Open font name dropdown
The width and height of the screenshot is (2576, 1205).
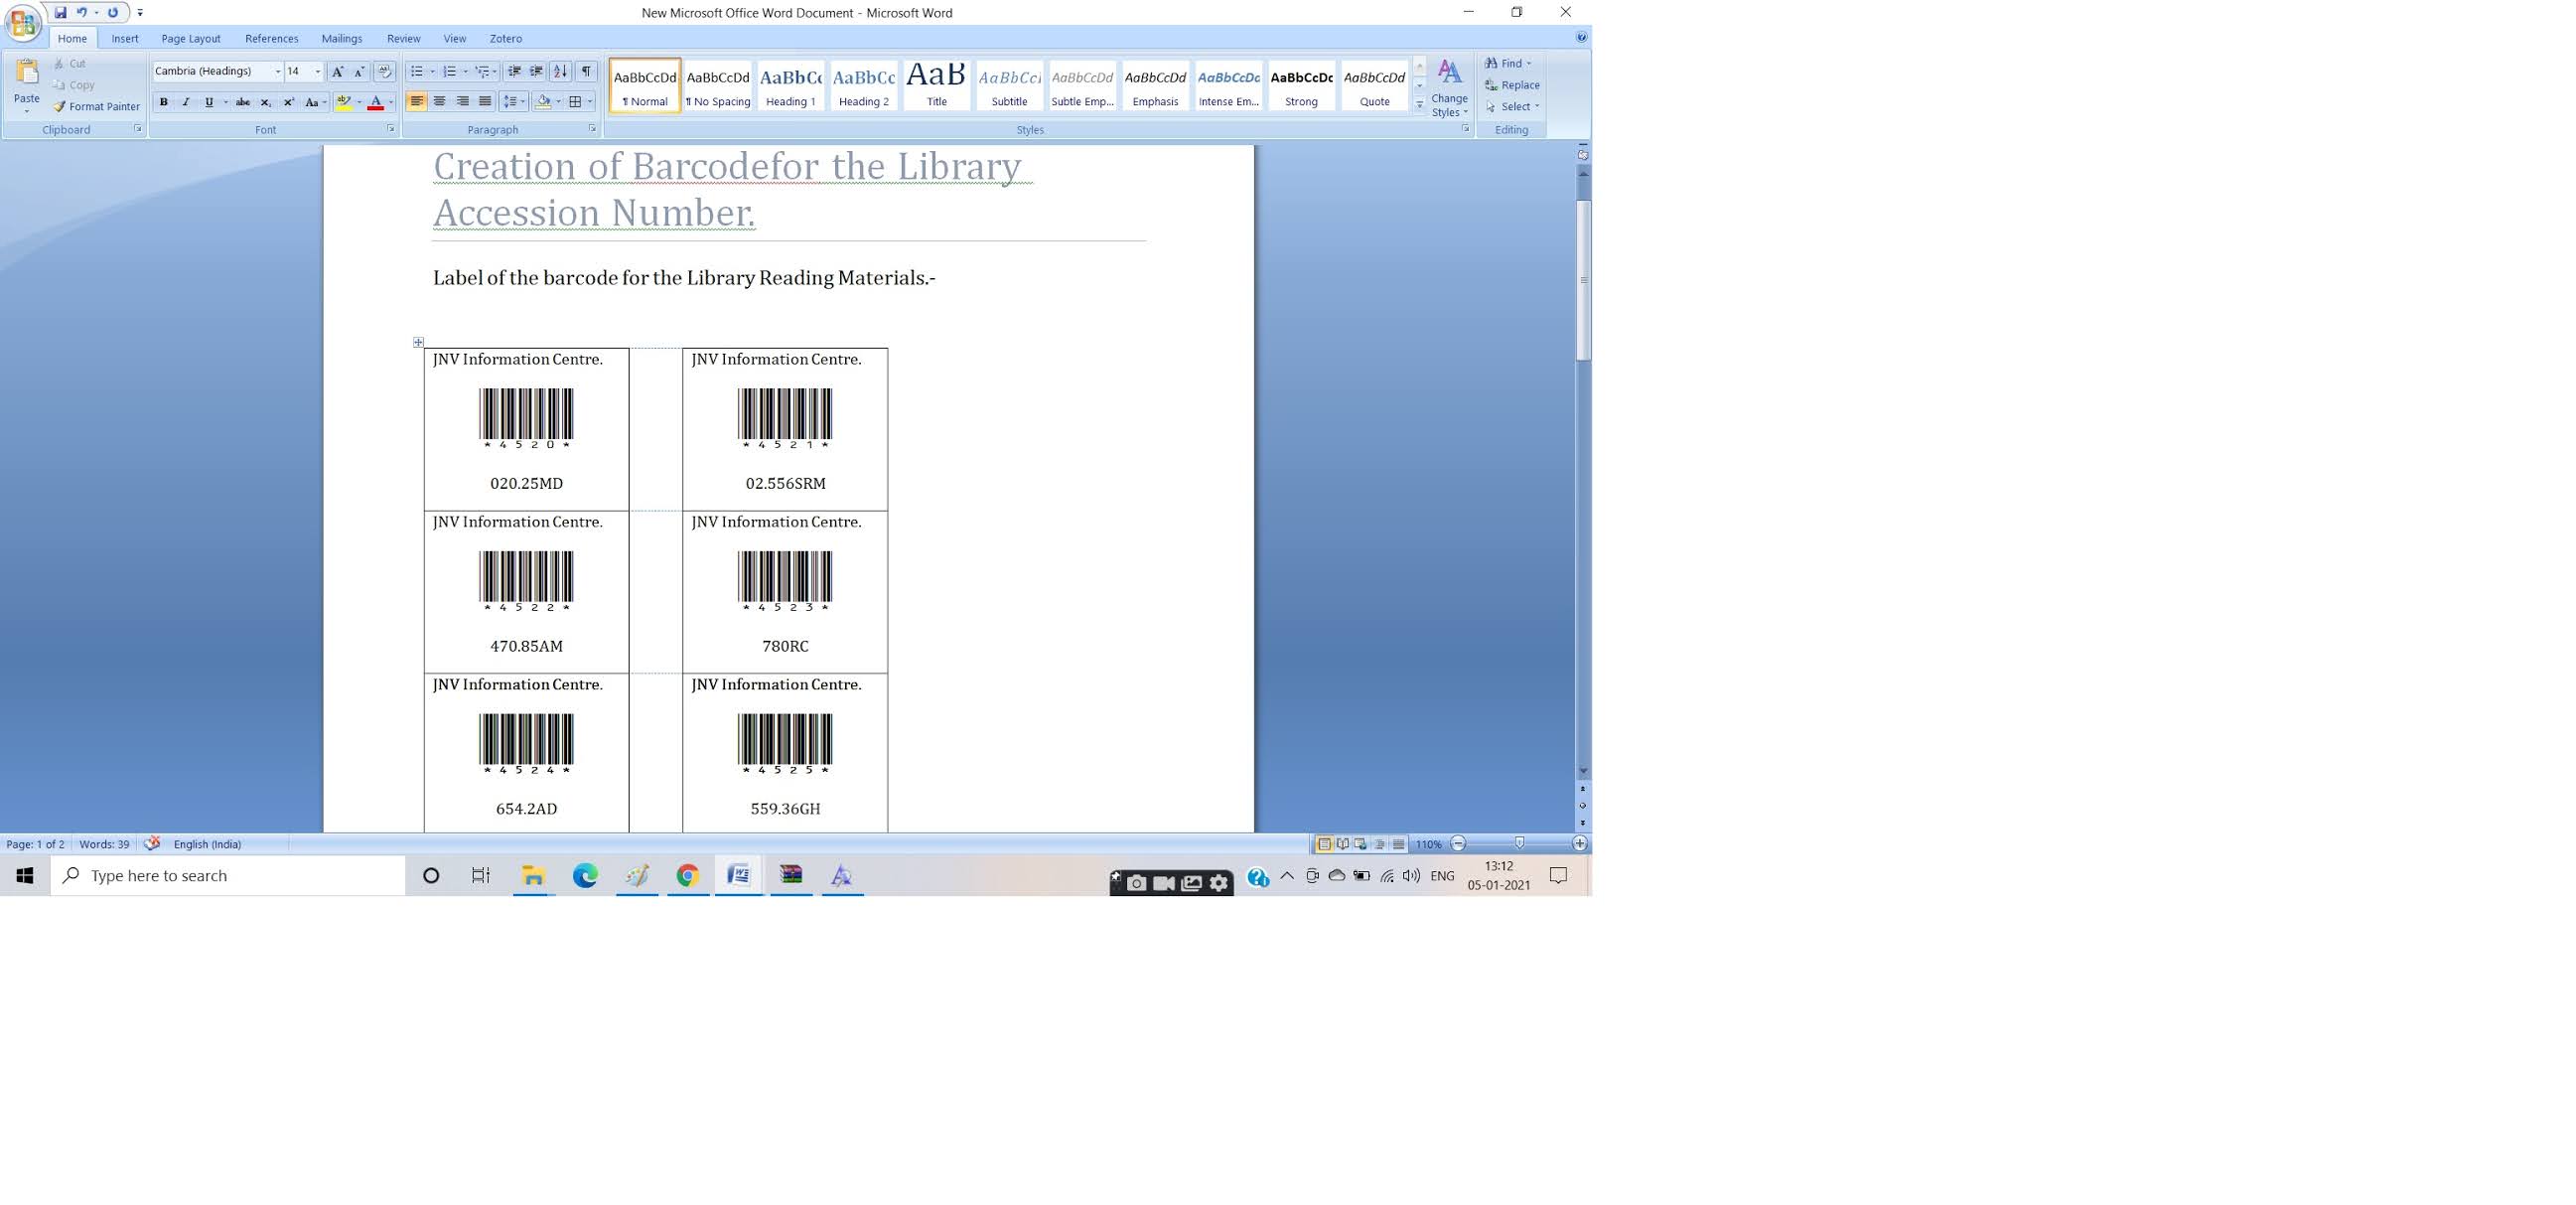277,71
